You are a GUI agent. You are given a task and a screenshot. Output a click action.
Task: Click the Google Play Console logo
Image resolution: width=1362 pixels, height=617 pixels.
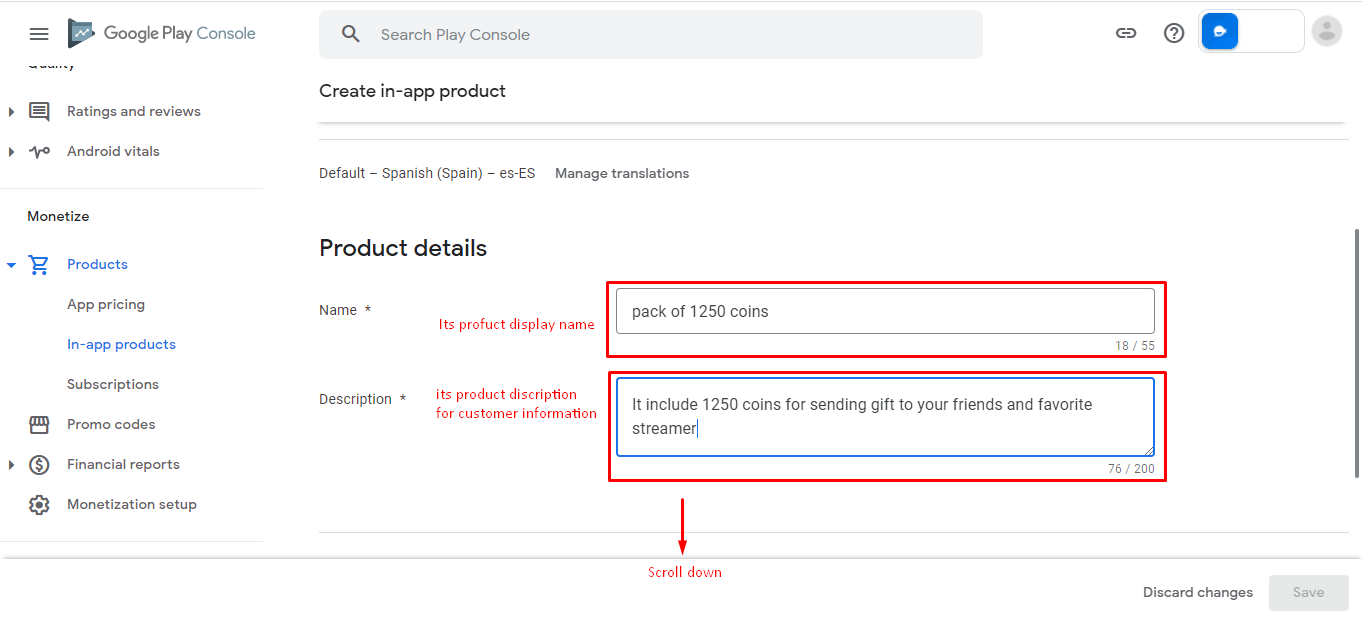(x=162, y=34)
